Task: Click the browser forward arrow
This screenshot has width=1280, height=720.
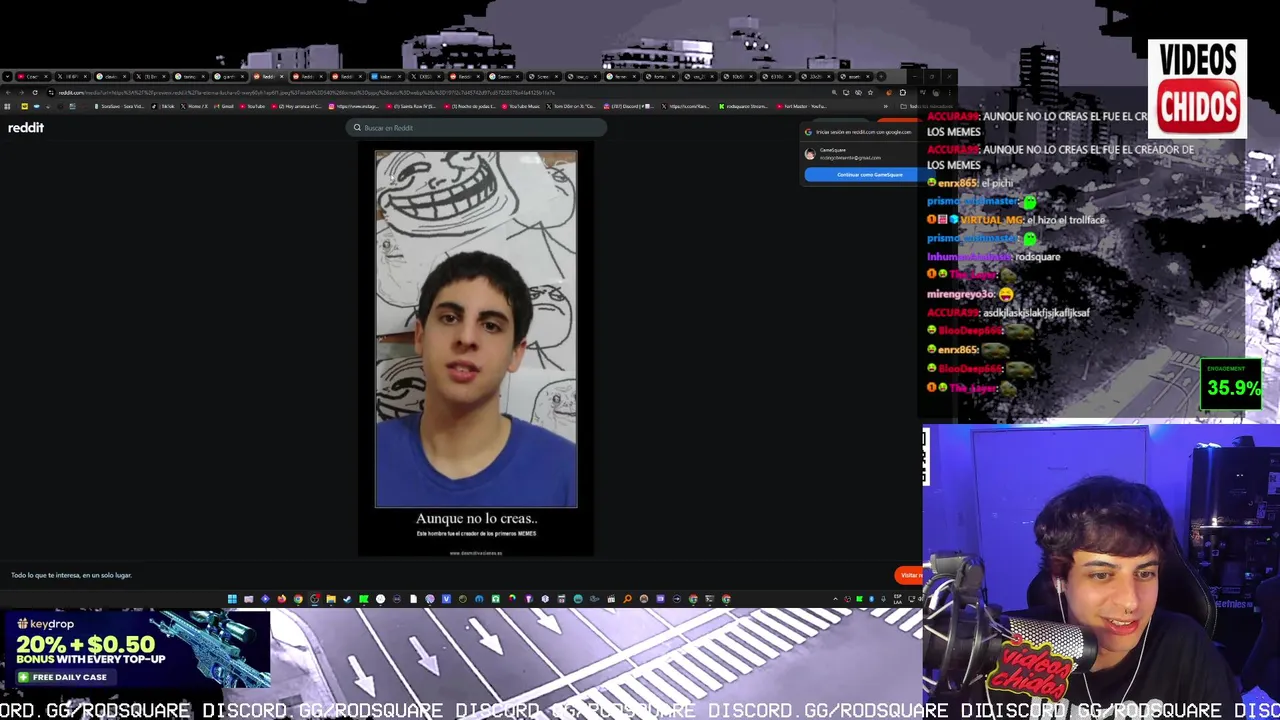Action: tap(21, 92)
